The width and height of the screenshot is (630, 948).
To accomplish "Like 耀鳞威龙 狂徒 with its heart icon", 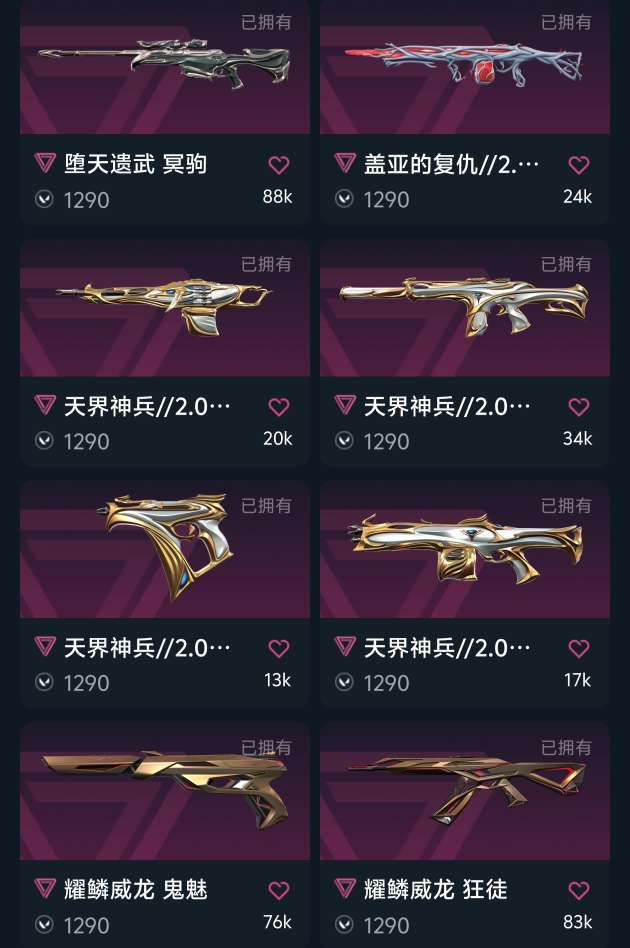I will (579, 891).
